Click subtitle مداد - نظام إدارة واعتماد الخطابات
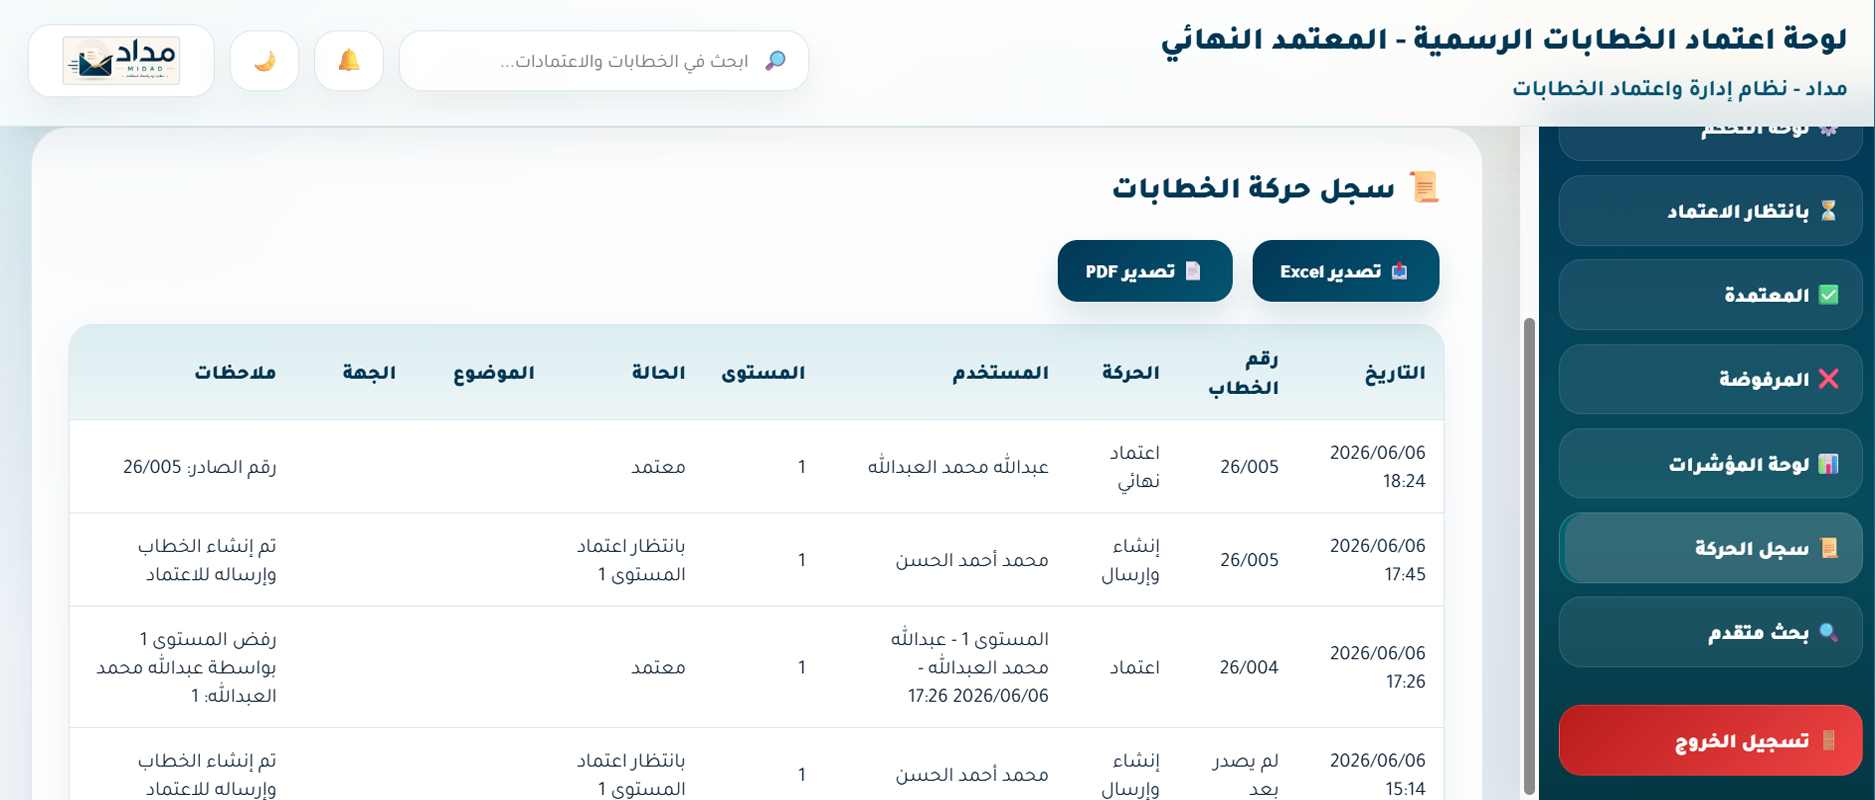This screenshot has width=1875, height=800. coord(1679,88)
